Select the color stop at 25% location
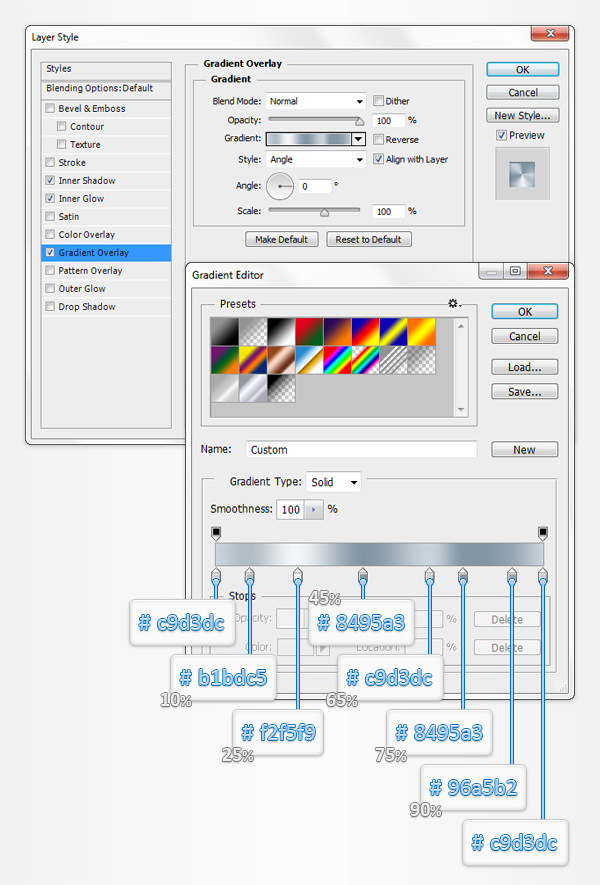 pos(297,576)
